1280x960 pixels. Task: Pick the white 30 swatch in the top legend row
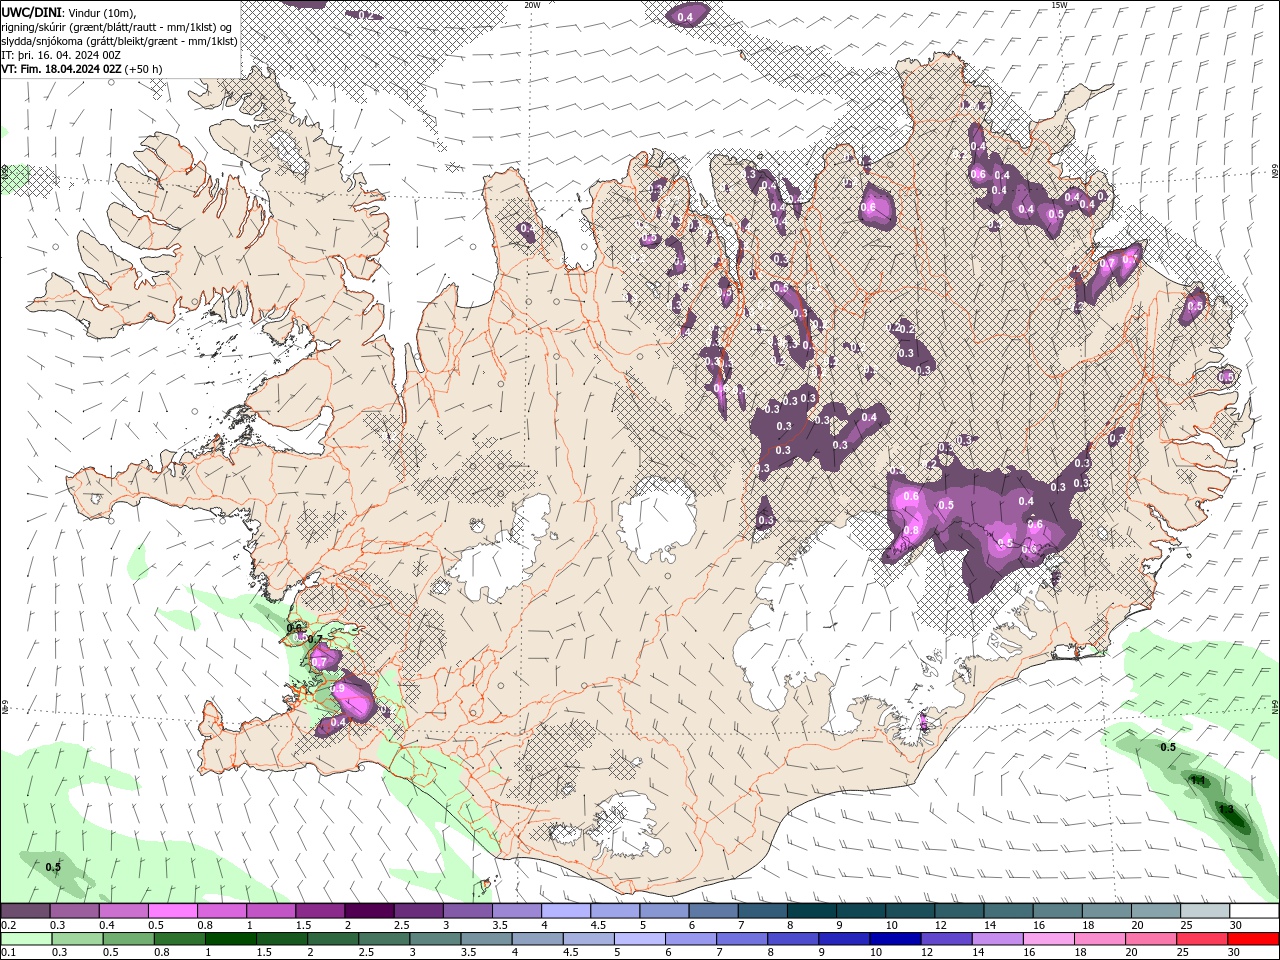point(1254,911)
